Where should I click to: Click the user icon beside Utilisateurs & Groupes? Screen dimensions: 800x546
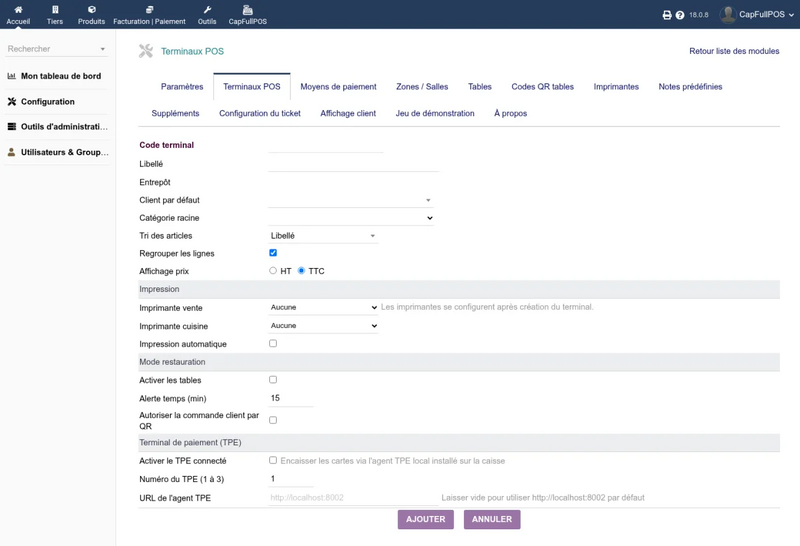[x=12, y=152]
